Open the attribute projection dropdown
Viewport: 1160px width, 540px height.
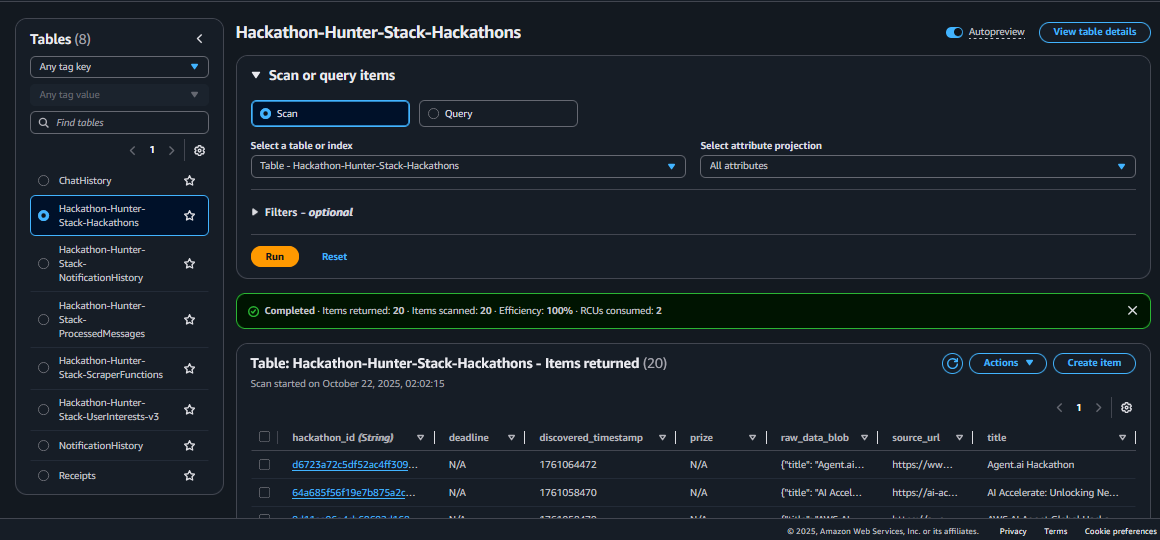click(917, 166)
